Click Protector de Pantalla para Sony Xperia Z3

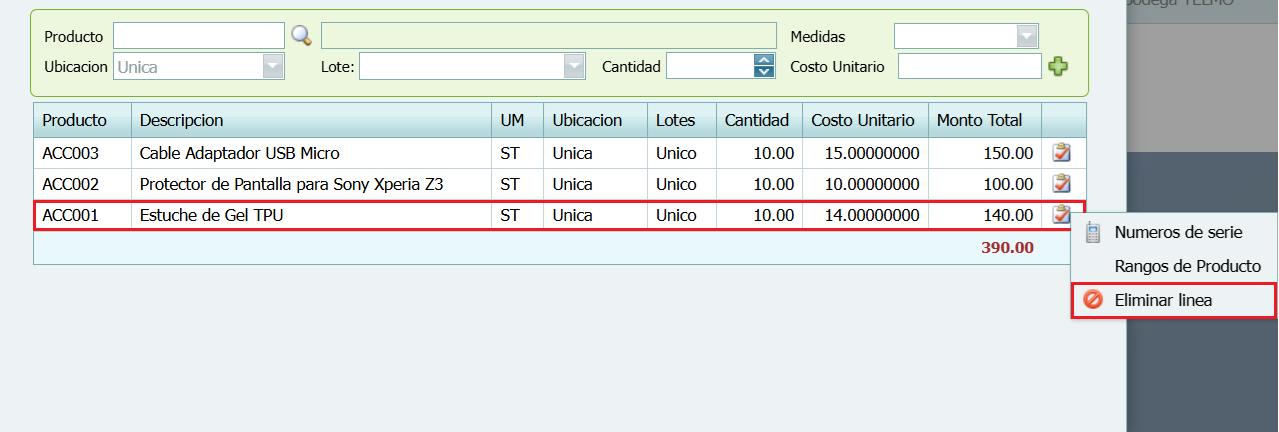[x=292, y=184]
